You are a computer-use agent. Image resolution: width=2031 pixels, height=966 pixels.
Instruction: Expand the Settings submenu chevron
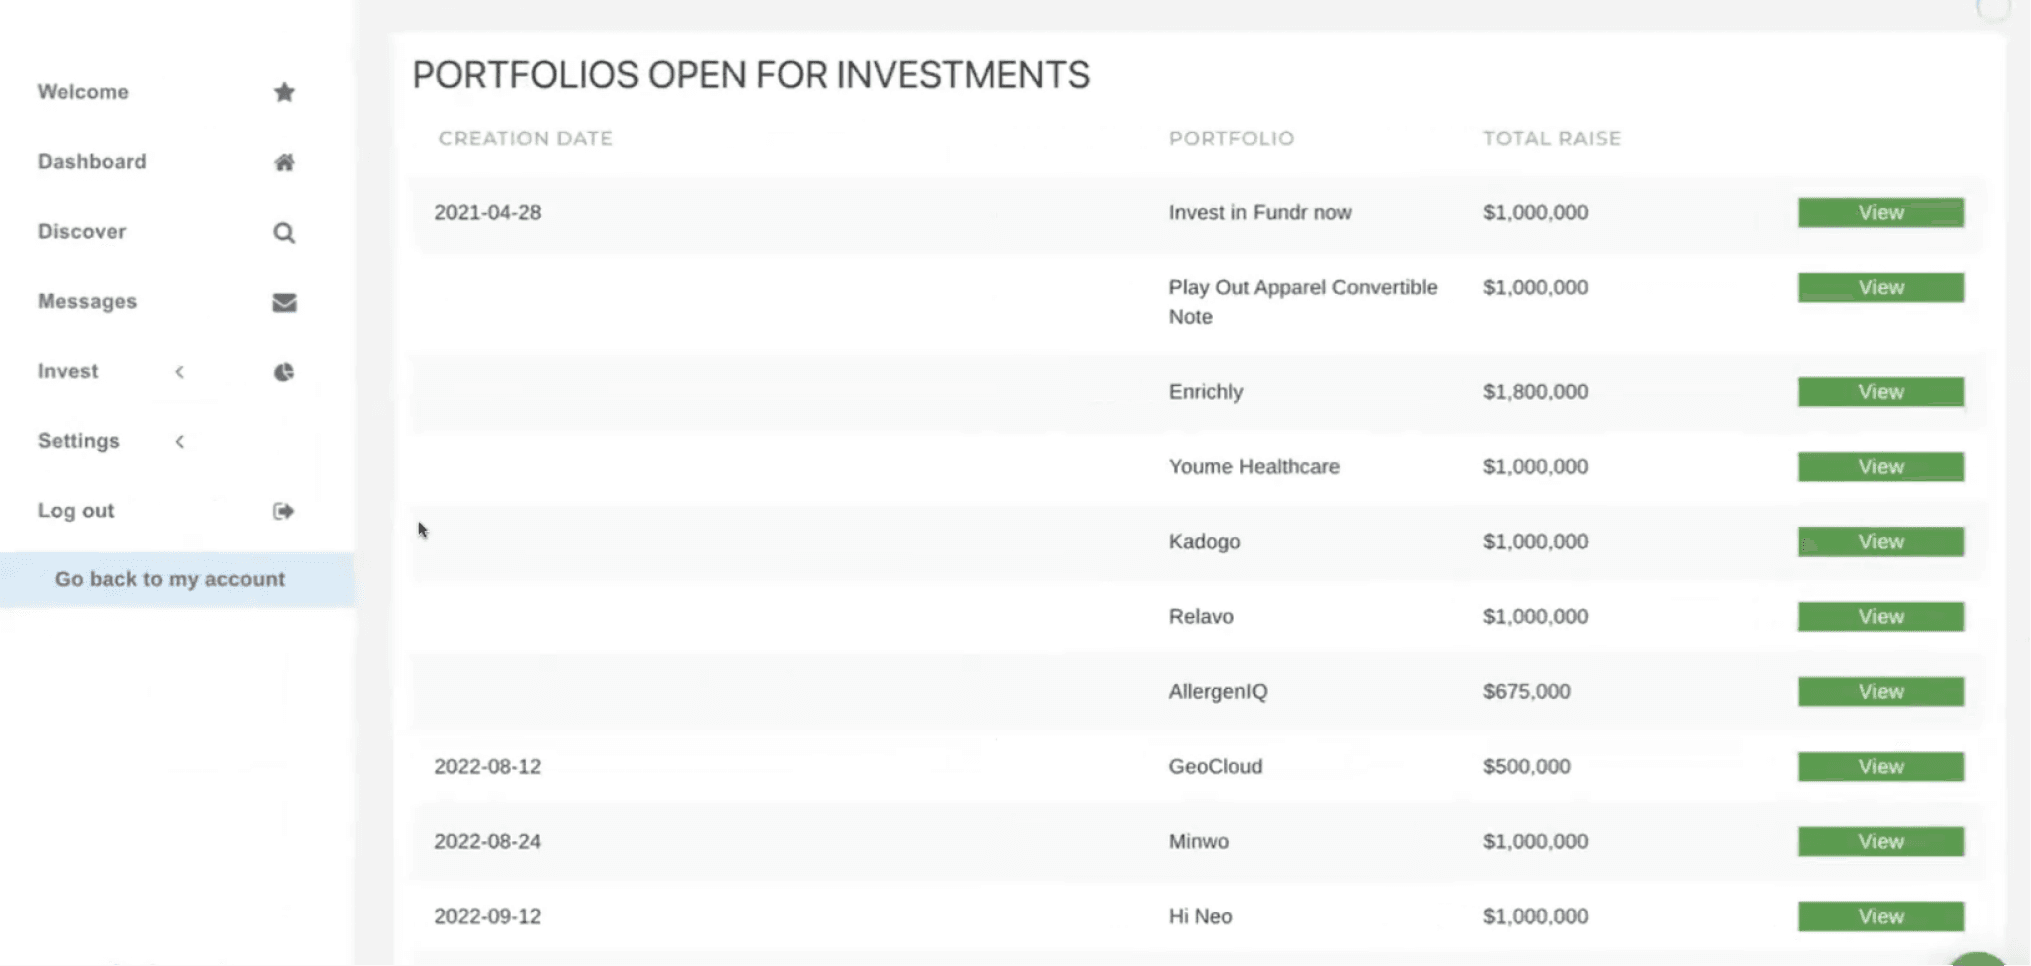coord(180,441)
